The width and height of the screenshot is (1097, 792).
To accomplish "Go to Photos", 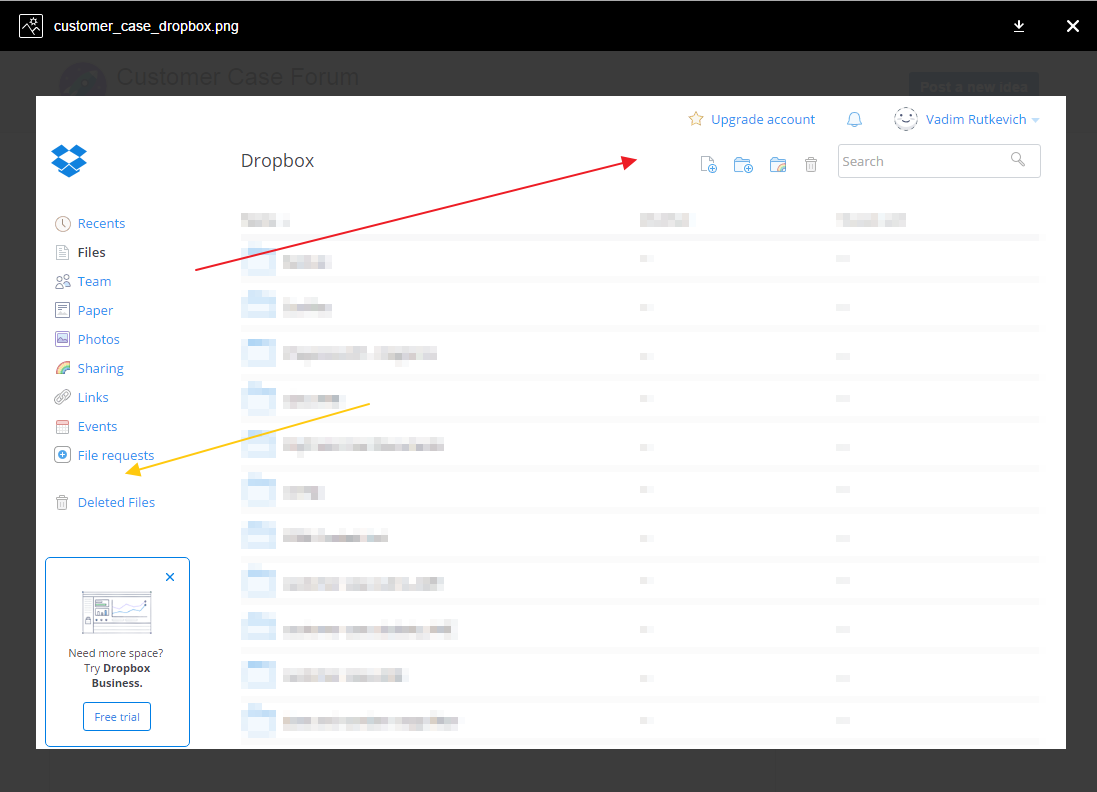I will [x=99, y=339].
